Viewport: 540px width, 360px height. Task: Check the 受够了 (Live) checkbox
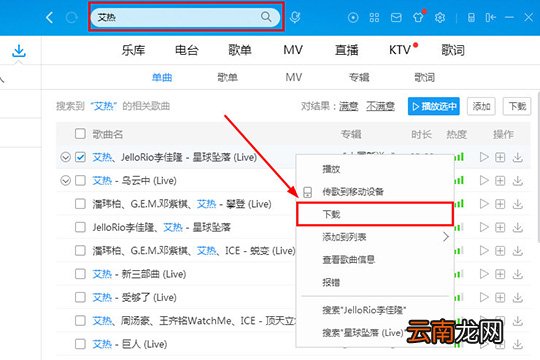80,297
